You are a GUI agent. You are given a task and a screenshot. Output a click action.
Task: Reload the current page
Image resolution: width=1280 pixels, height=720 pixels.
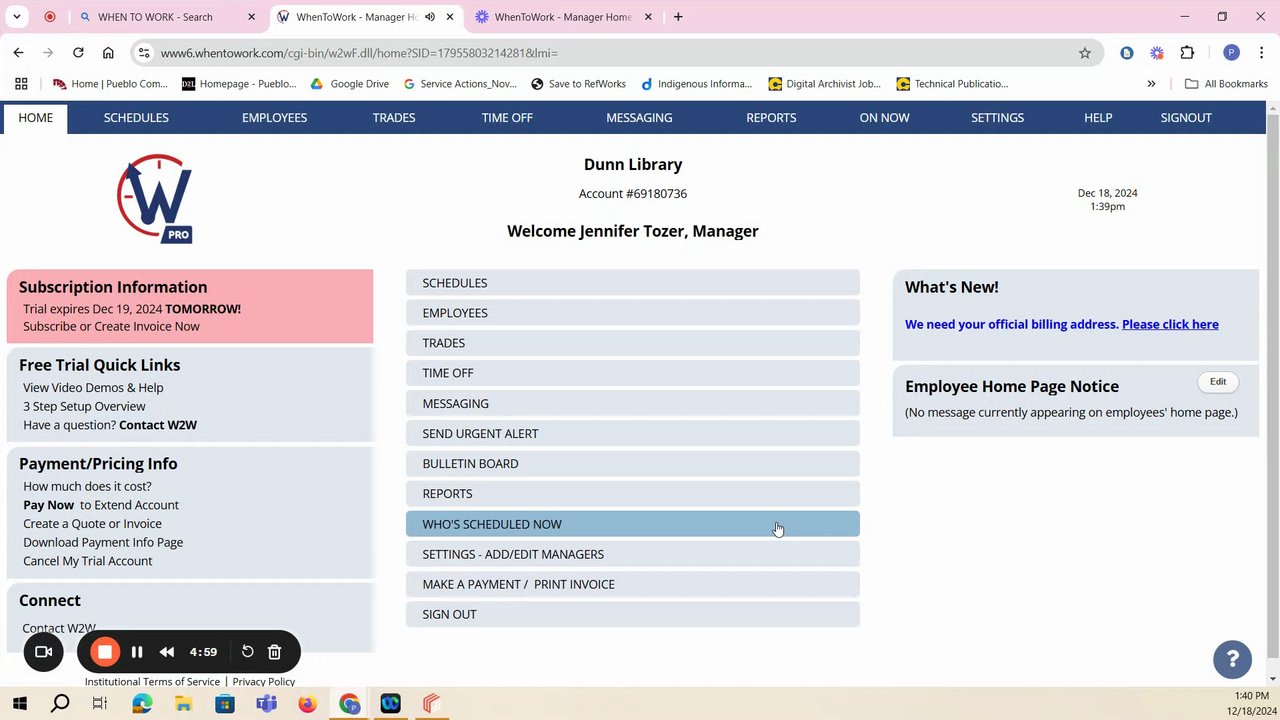click(78, 53)
